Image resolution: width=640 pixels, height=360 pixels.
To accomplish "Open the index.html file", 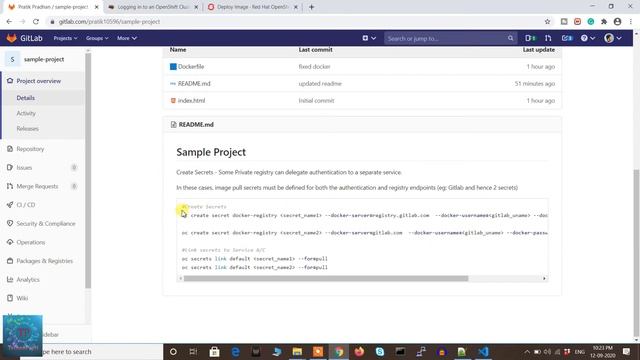I will click(191, 100).
